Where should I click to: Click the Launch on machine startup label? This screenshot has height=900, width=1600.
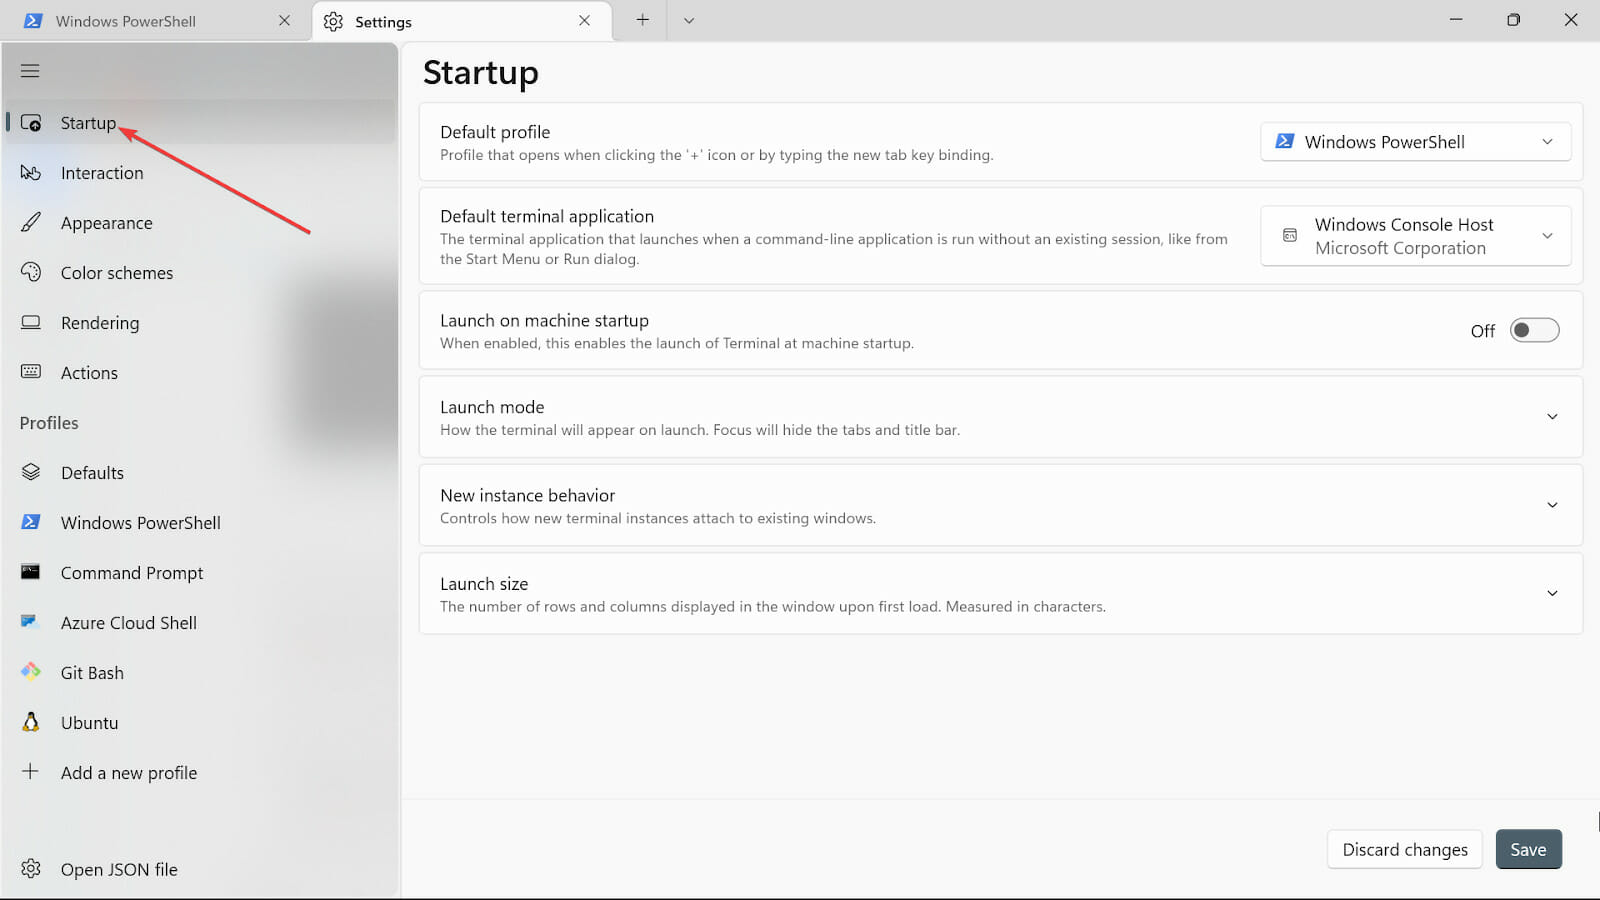click(544, 321)
